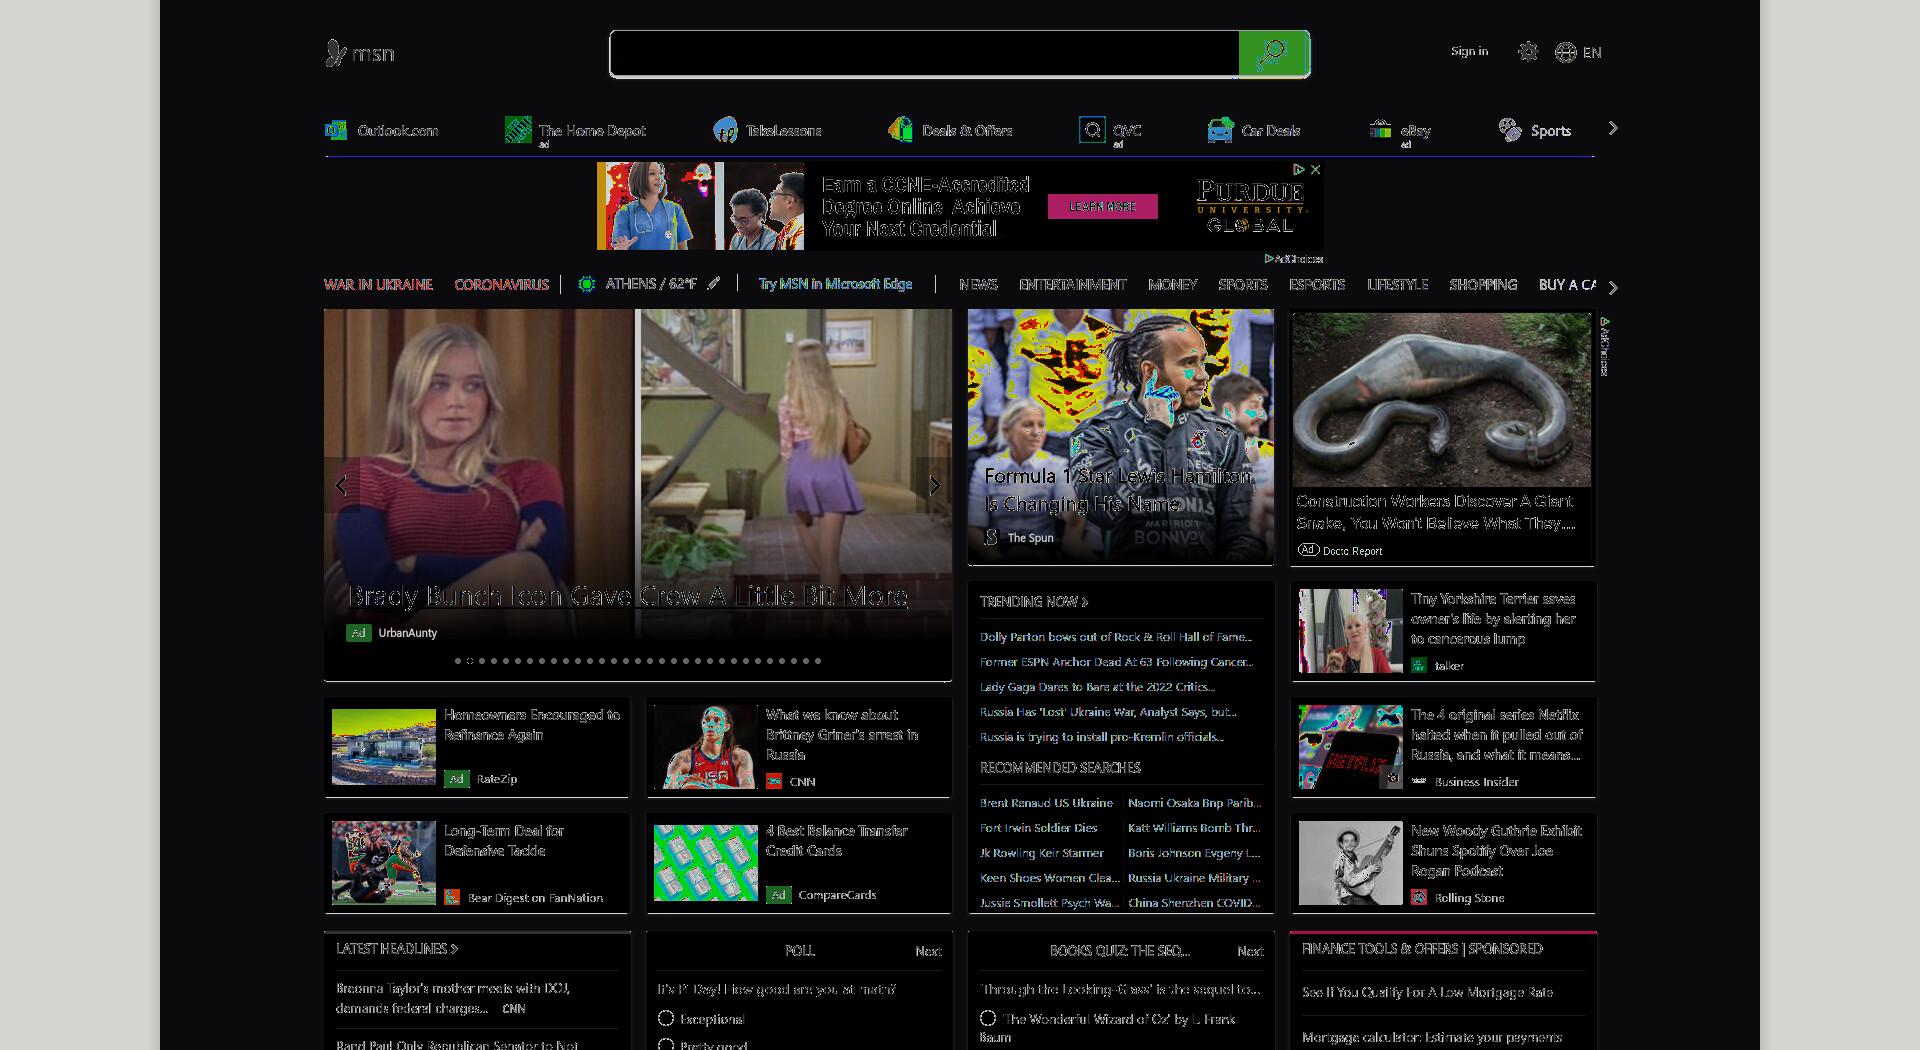Viewport: 1920px width, 1050px height.
Task: Click the CNN source icon under Brittney Griner story
Action: [x=774, y=782]
